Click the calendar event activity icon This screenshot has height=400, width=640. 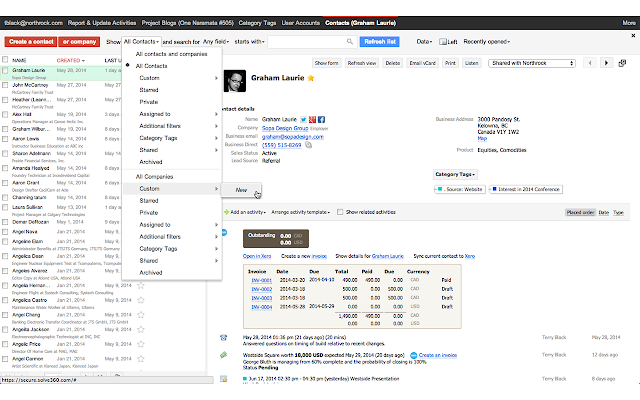(x=223, y=379)
